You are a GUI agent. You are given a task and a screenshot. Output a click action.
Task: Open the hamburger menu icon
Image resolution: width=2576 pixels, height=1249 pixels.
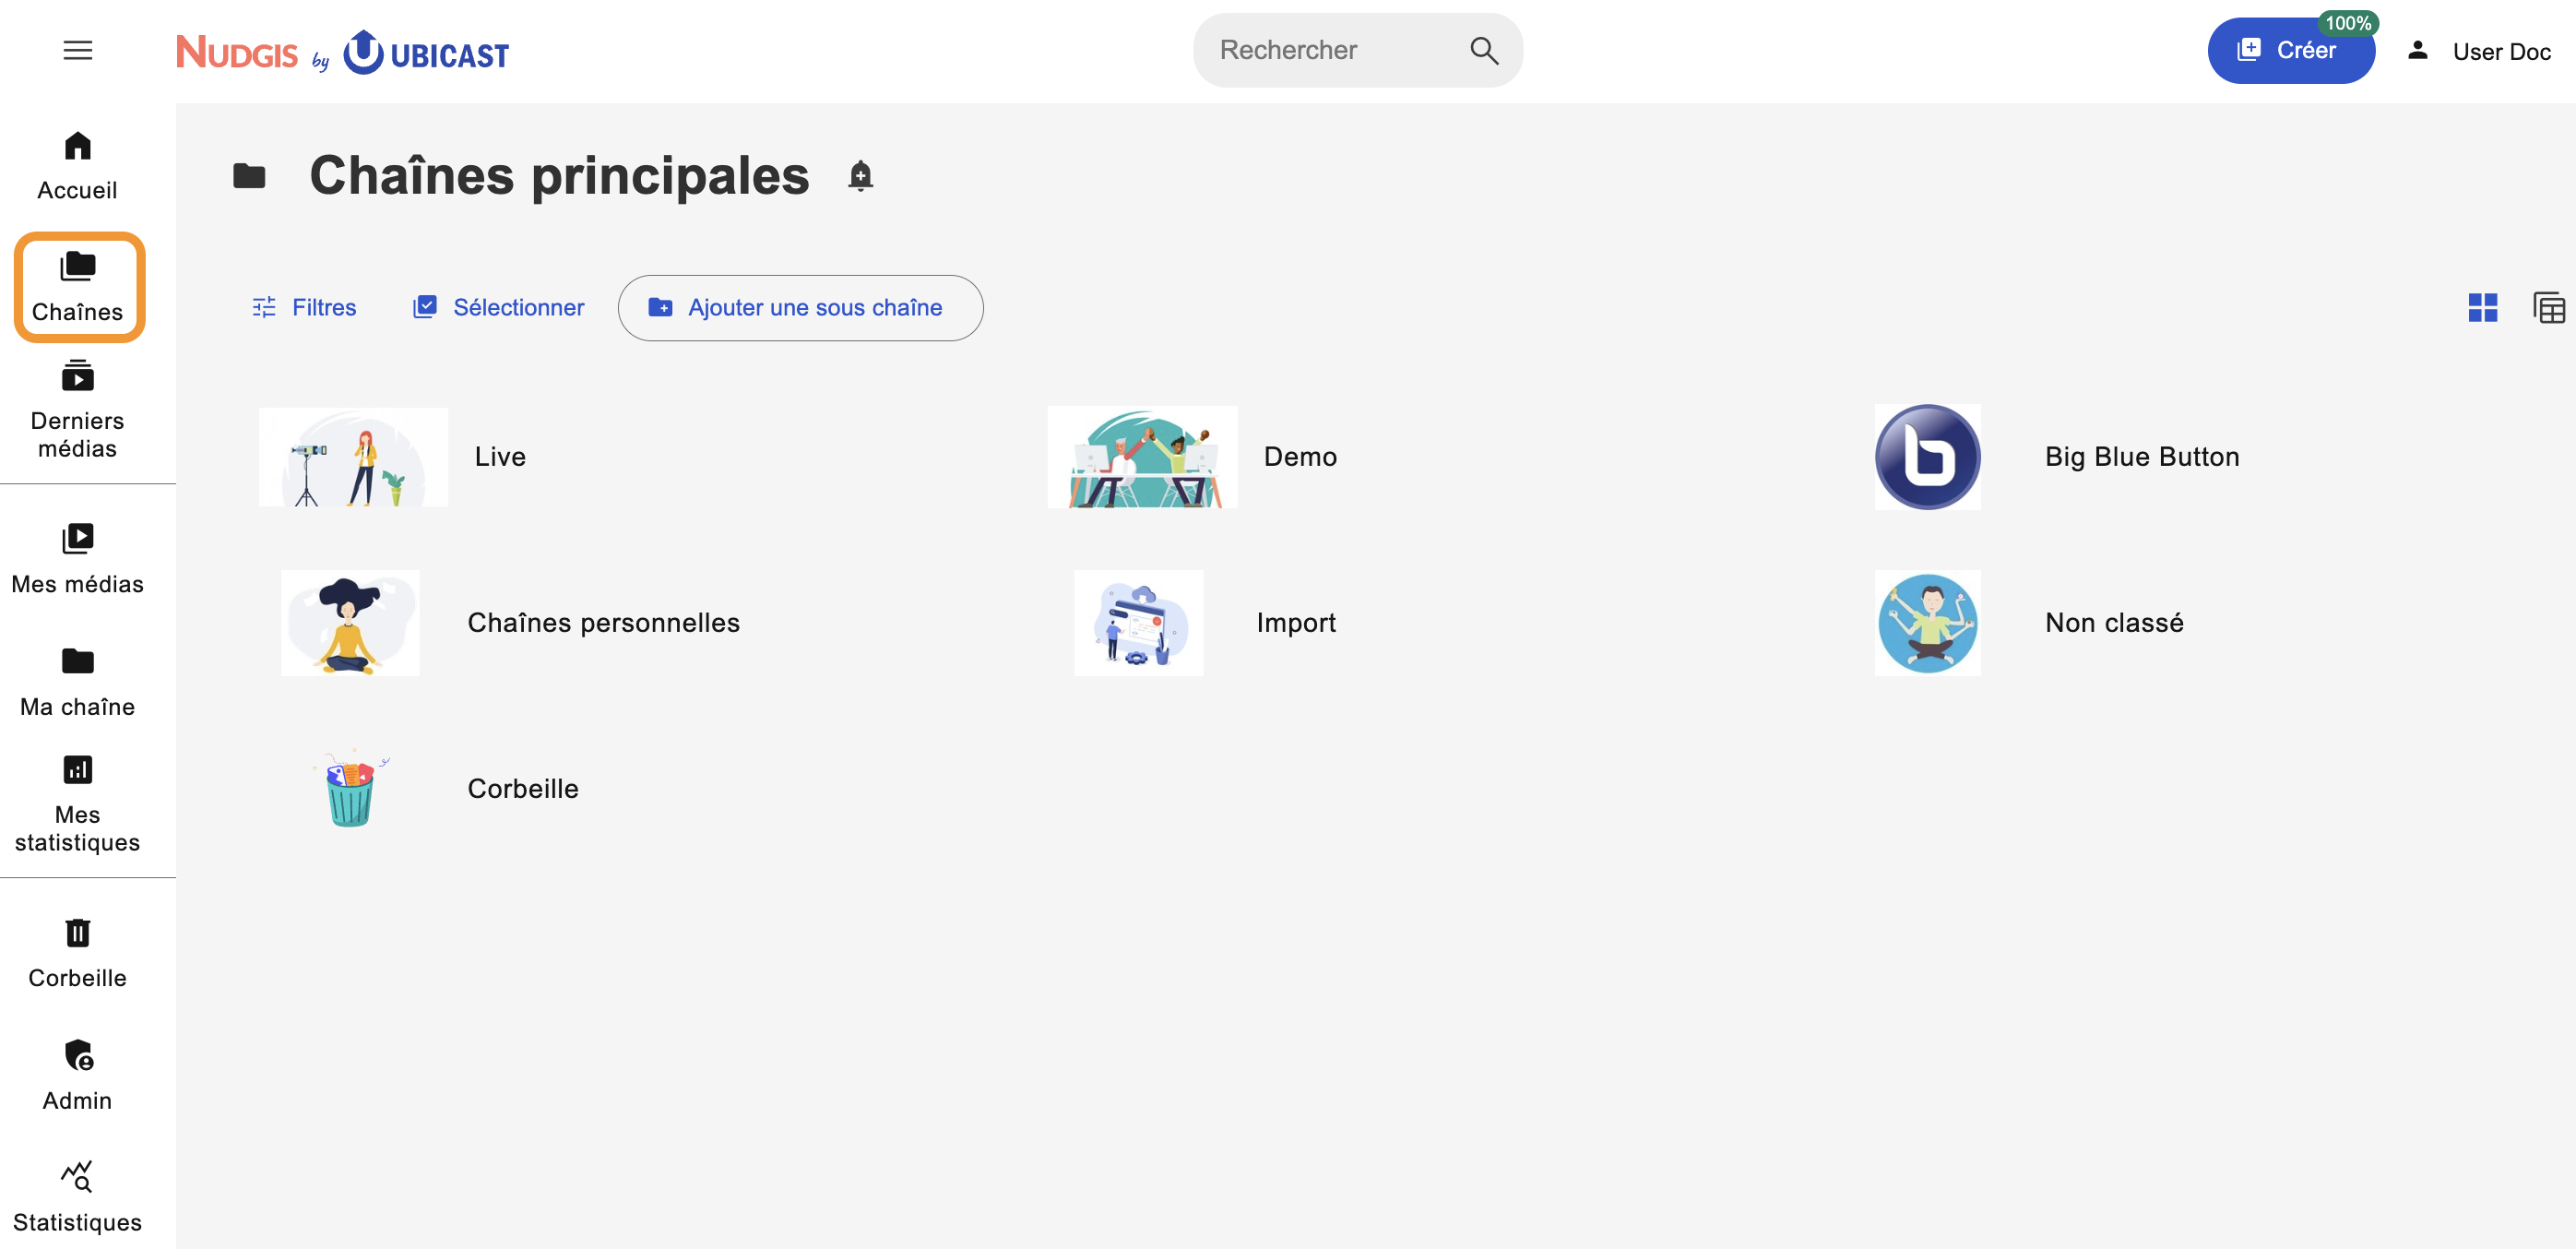[x=78, y=50]
